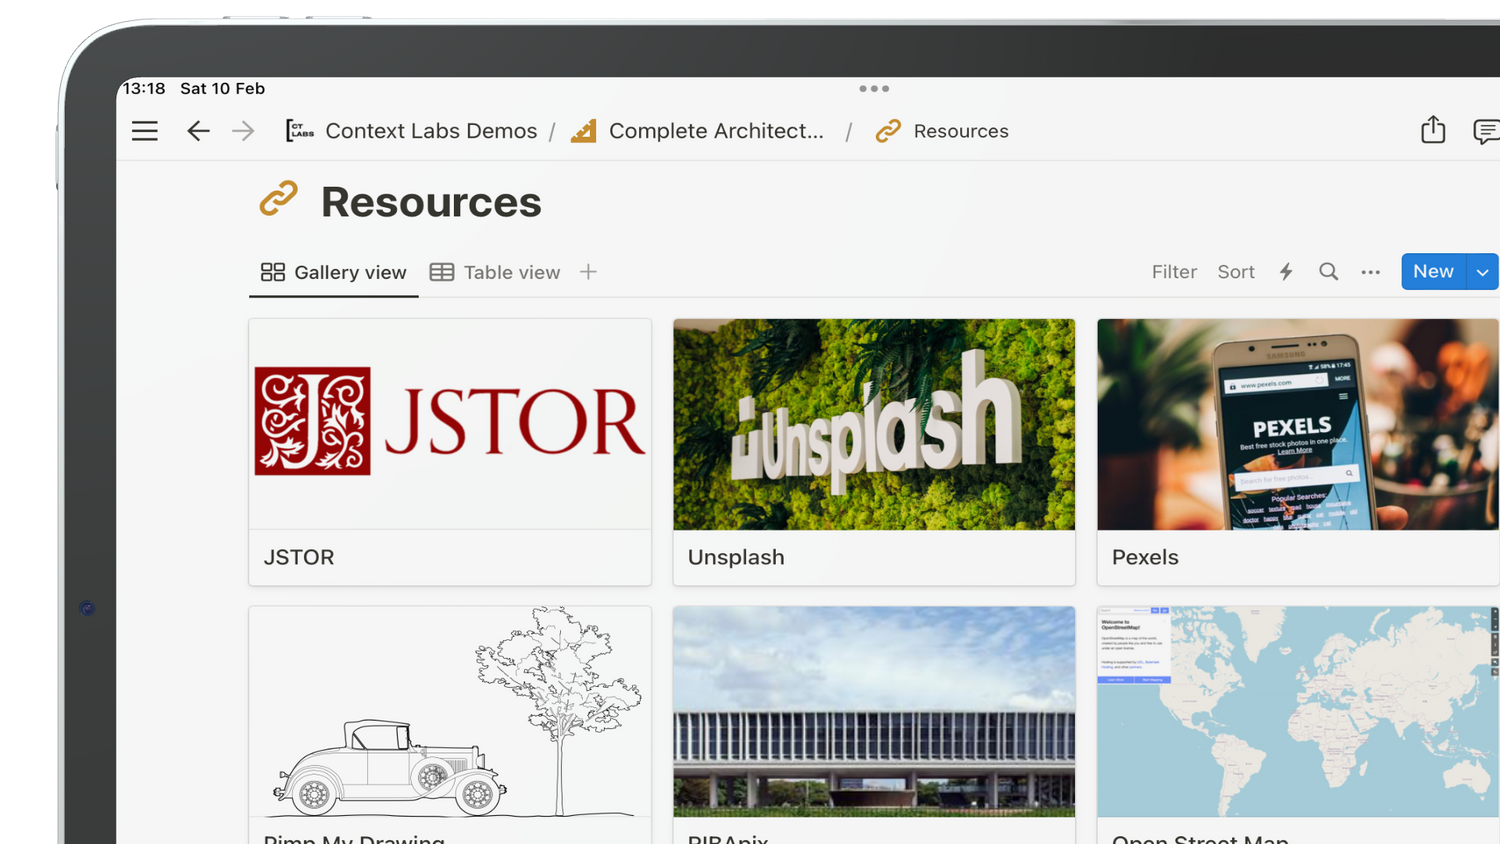Open the database three-dot options menu
This screenshot has width=1500, height=844.
1370,272
